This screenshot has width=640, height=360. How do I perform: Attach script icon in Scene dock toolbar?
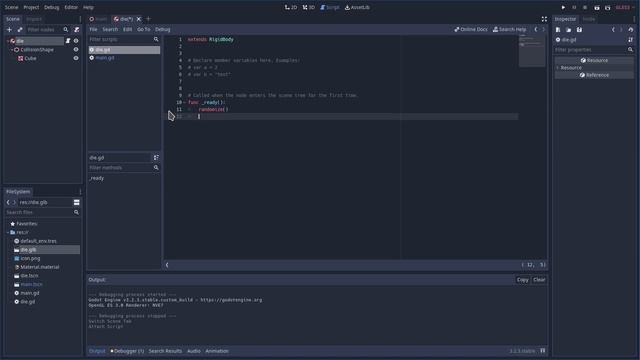click(76, 29)
